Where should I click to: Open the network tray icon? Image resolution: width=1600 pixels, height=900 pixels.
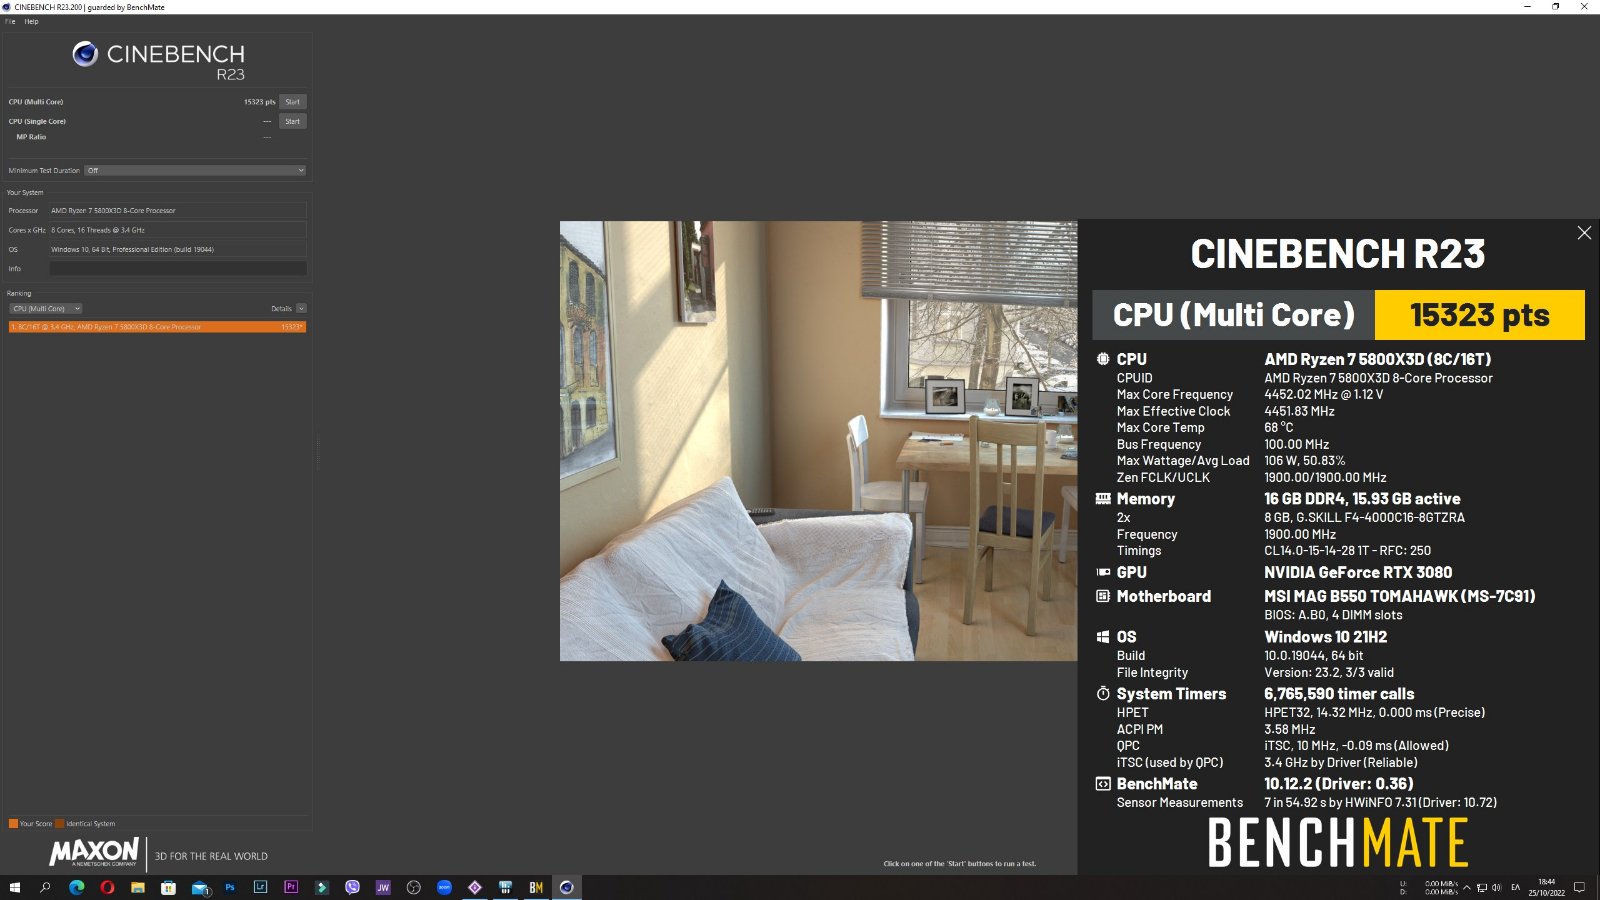[1482, 887]
